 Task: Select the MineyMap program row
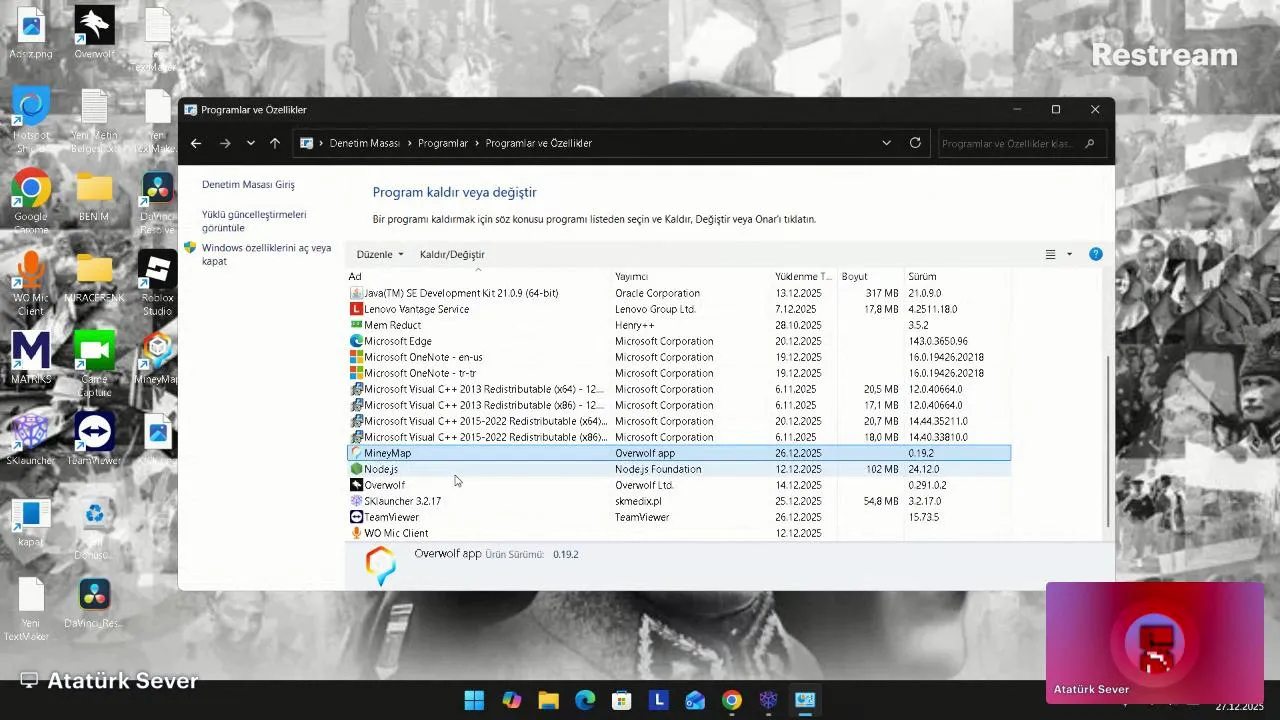tap(679, 453)
